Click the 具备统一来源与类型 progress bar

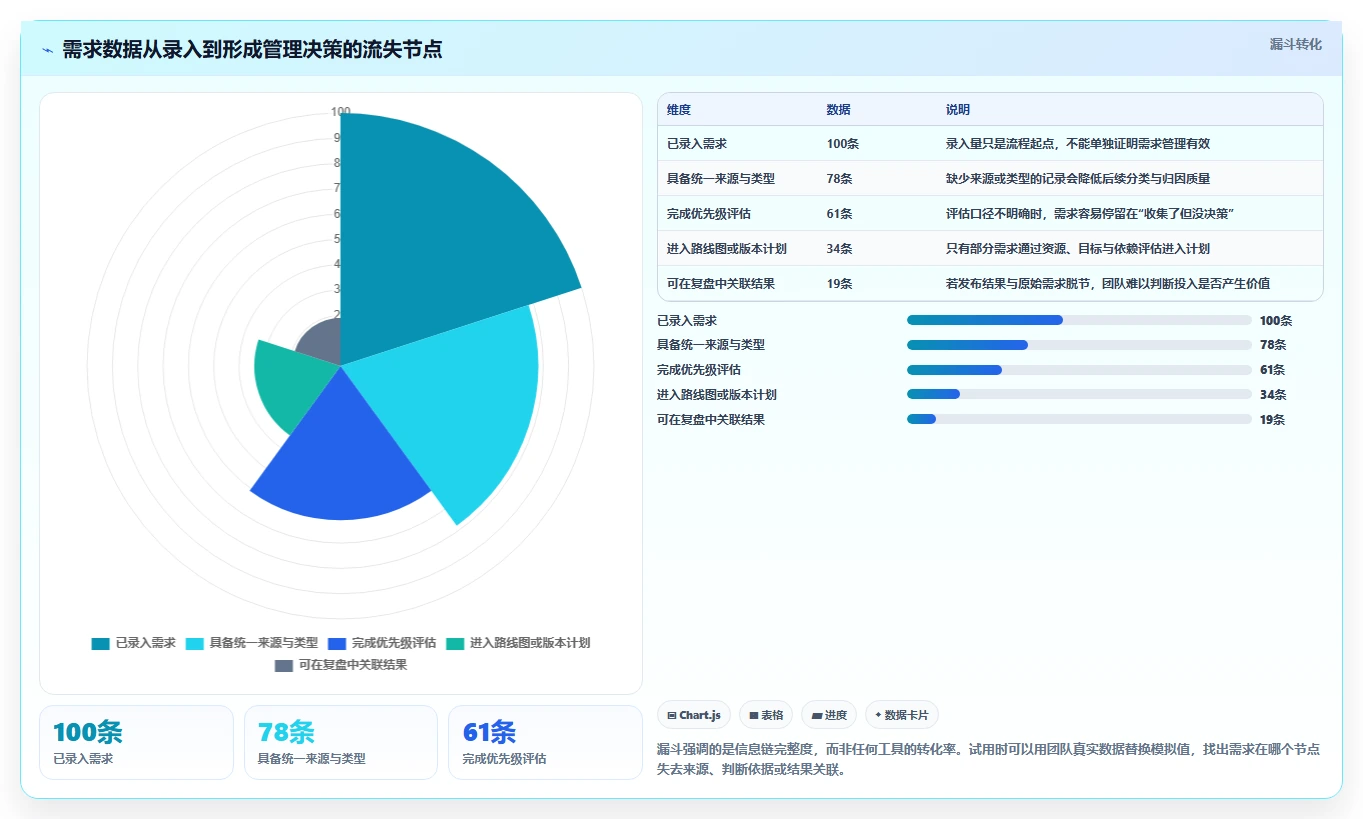coord(1079,345)
